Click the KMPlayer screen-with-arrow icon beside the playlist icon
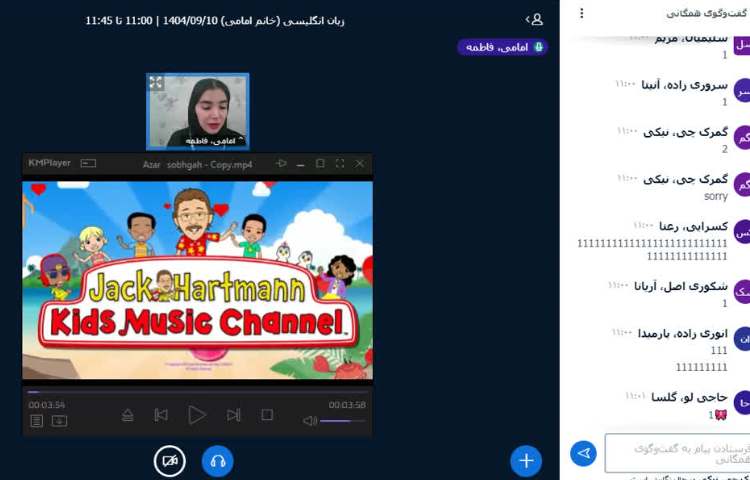 [x=59, y=421]
